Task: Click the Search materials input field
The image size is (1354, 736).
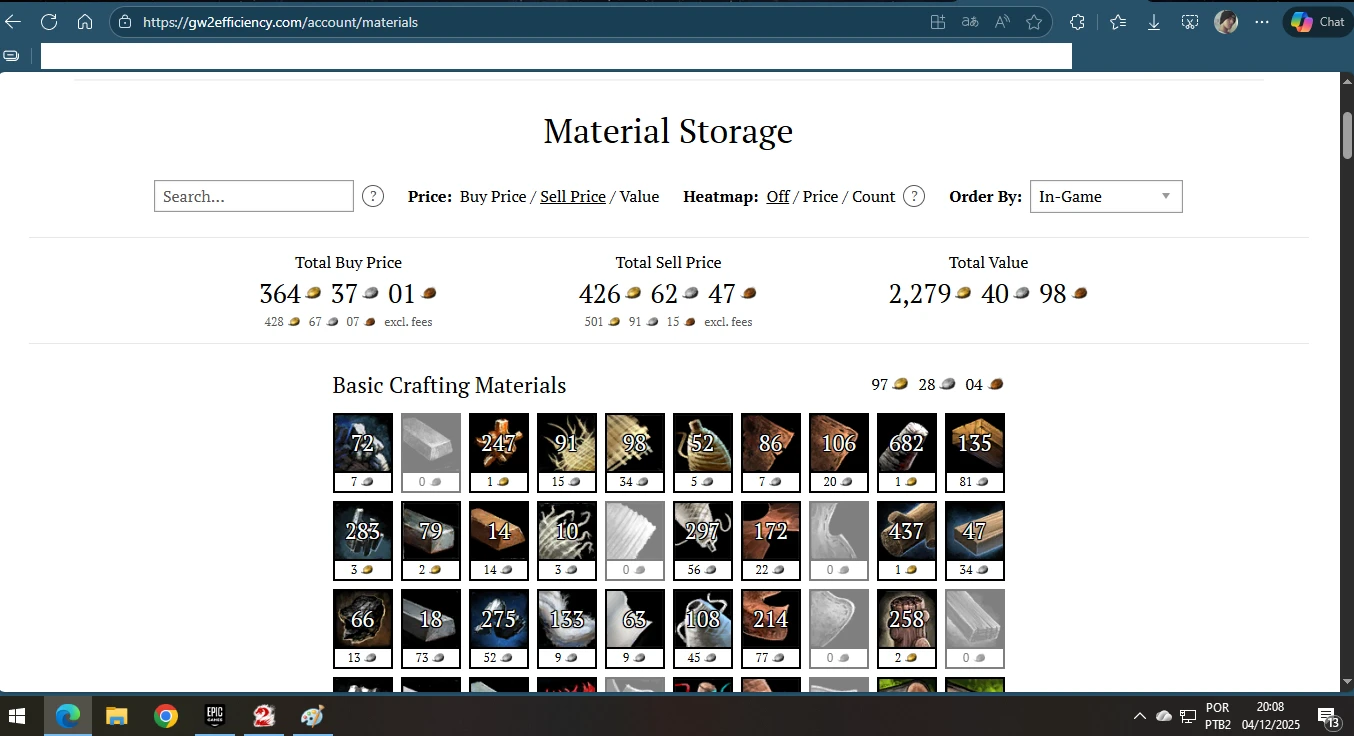Action: [x=254, y=196]
